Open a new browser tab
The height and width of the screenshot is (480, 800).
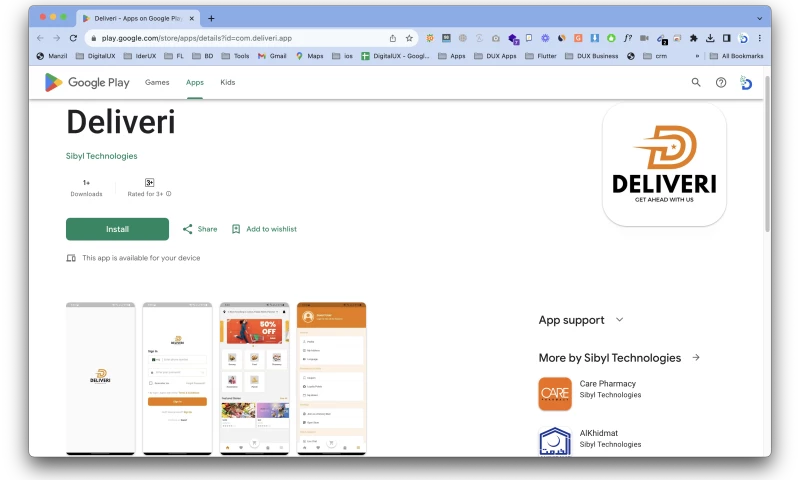coord(211,18)
